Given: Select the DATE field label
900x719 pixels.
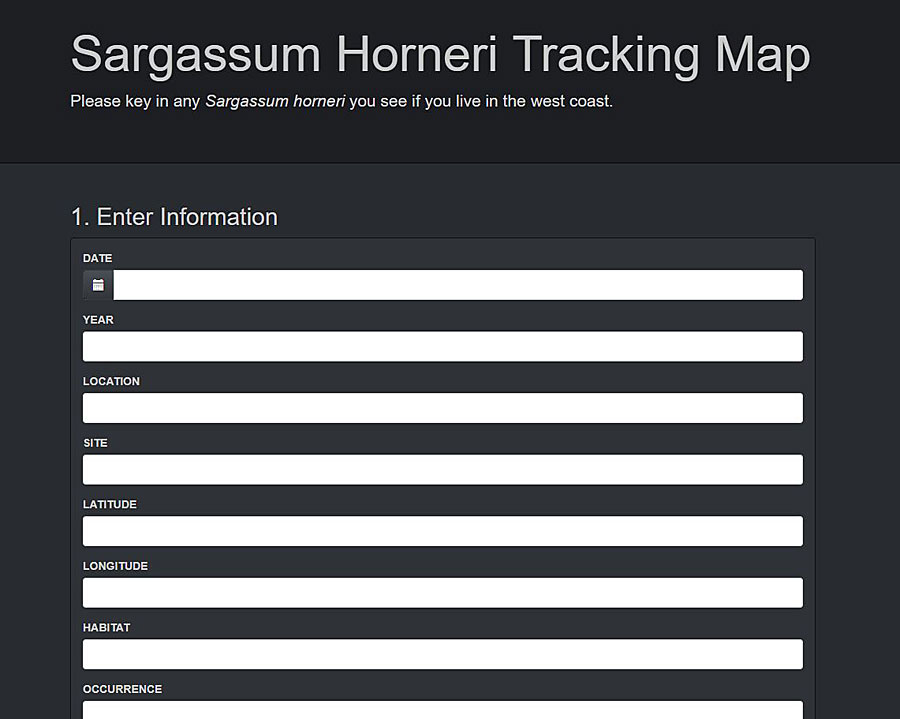Looking at the screenshot, I should (x=97, y=258).
